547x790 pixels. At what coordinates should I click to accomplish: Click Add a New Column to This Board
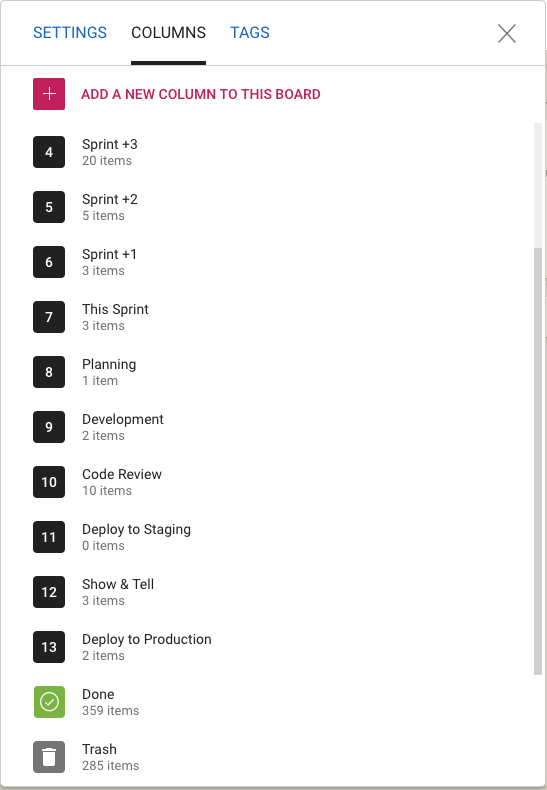pyautogui.click(x=201, y=94)
